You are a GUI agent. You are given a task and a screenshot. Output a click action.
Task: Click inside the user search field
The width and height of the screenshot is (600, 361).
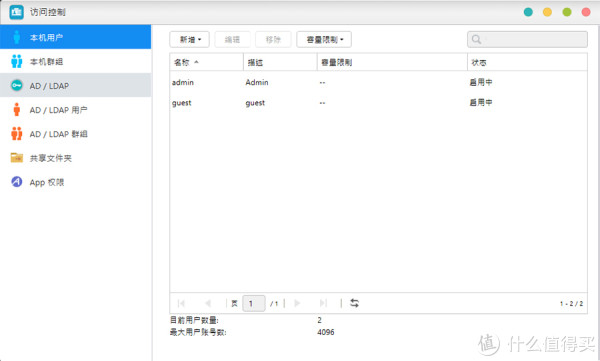(x=527, y=39)
